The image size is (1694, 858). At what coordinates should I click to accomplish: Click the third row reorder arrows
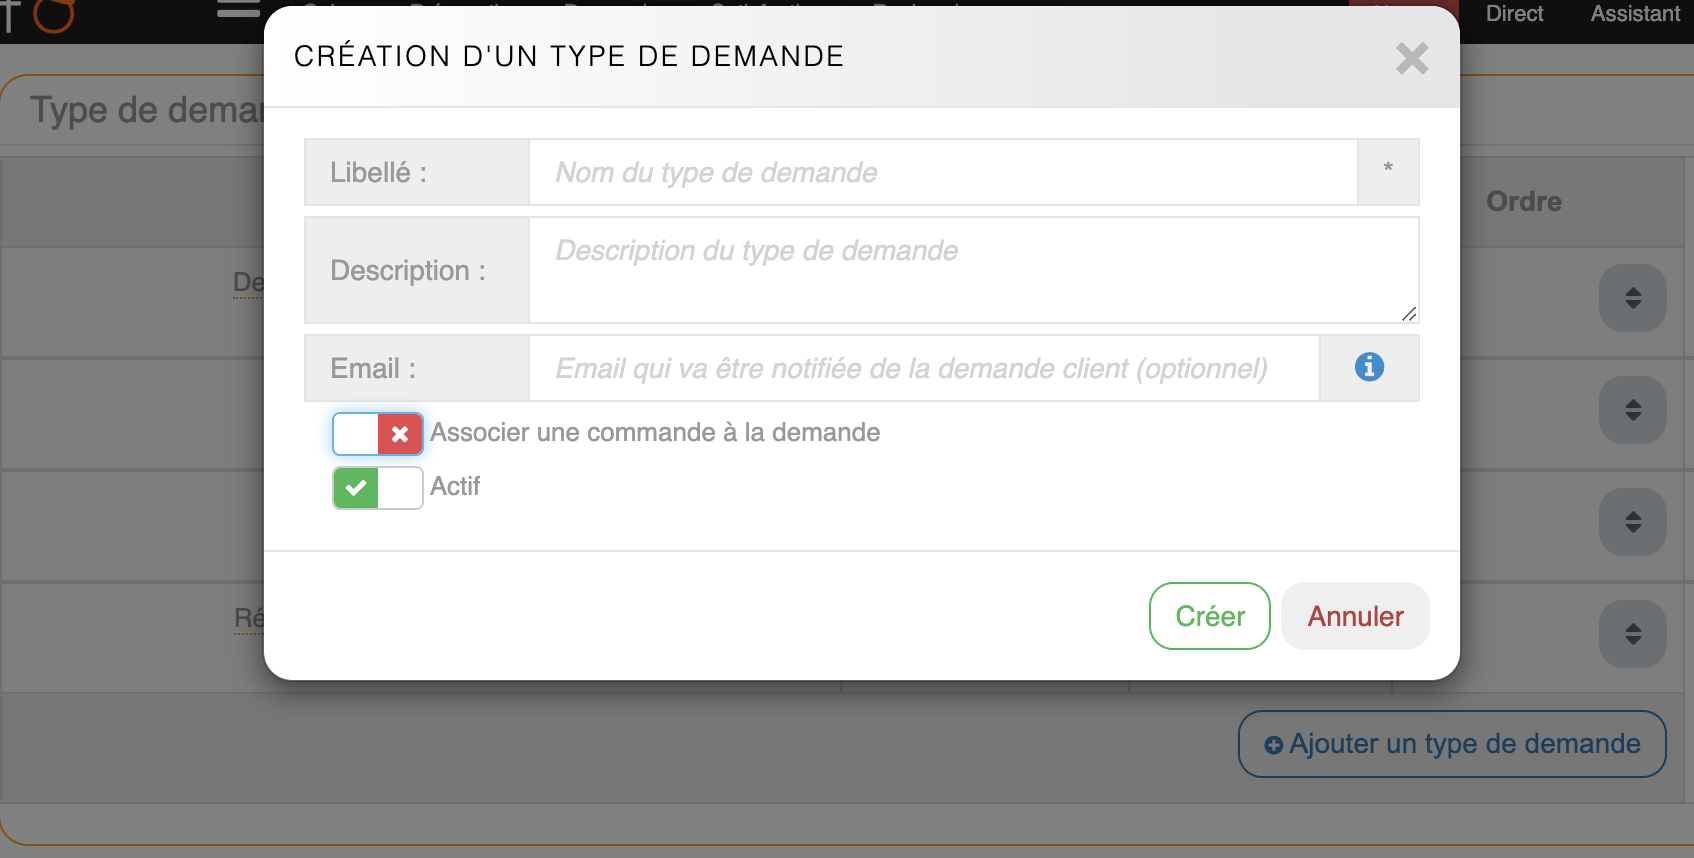(1632, 522)
